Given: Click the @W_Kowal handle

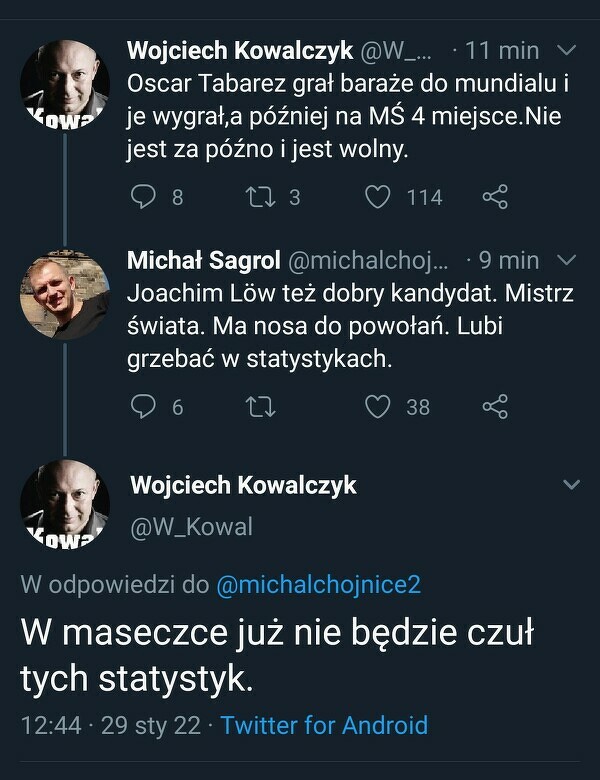Looking at the screenshot, I should pyautogui.click(x=192, y=526).
